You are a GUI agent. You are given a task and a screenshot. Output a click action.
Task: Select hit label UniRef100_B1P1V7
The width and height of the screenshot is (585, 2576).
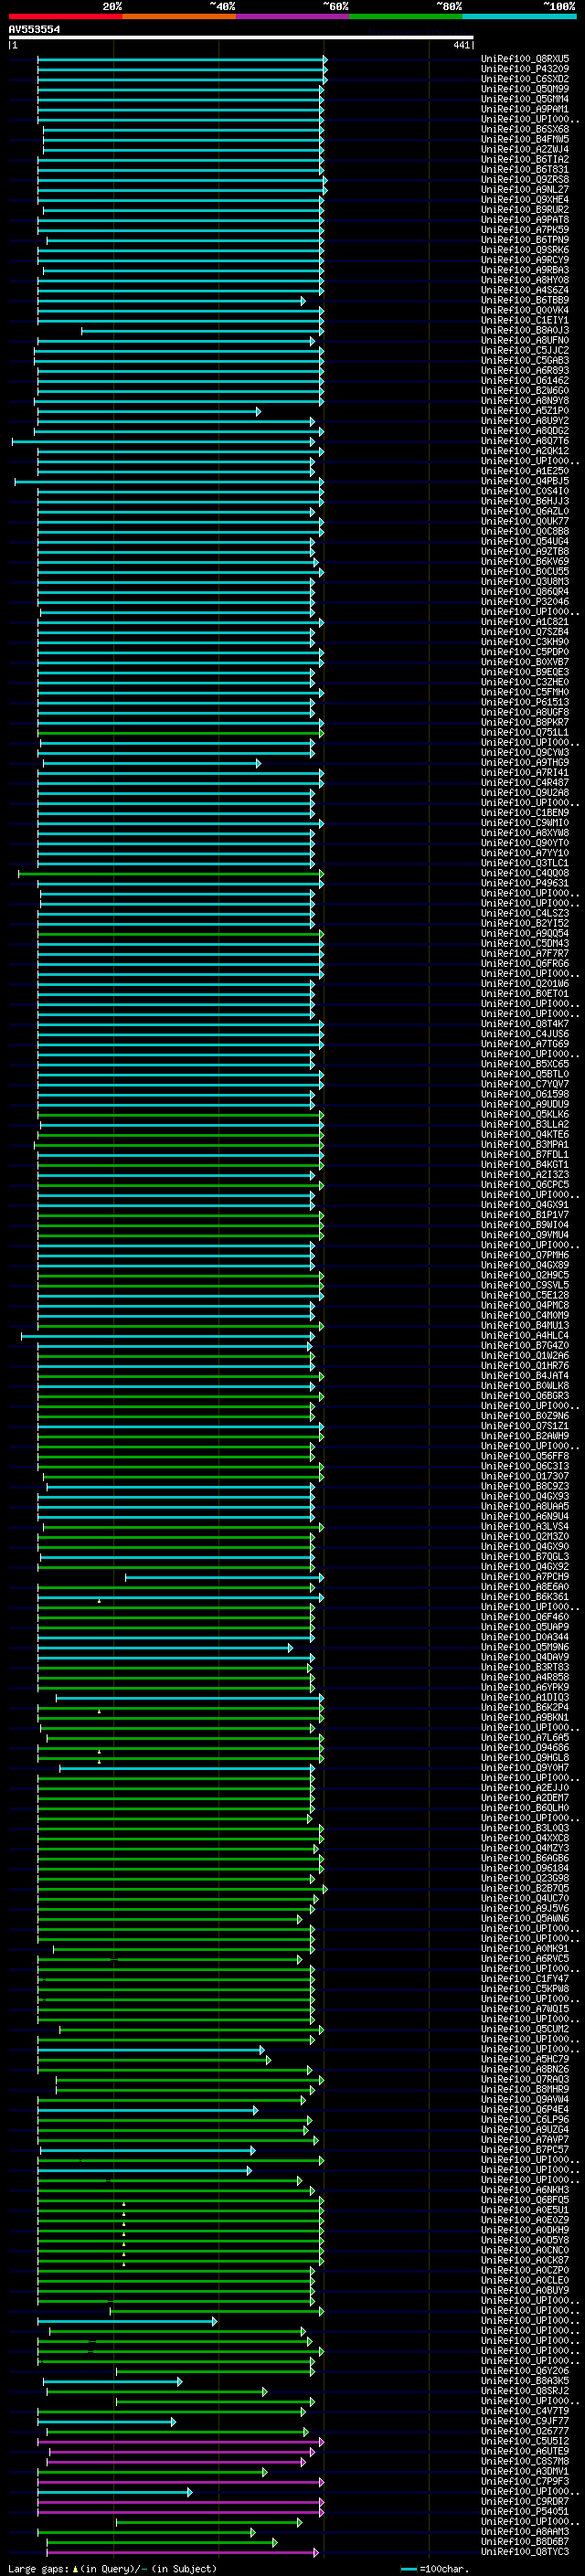(525, 1215)
